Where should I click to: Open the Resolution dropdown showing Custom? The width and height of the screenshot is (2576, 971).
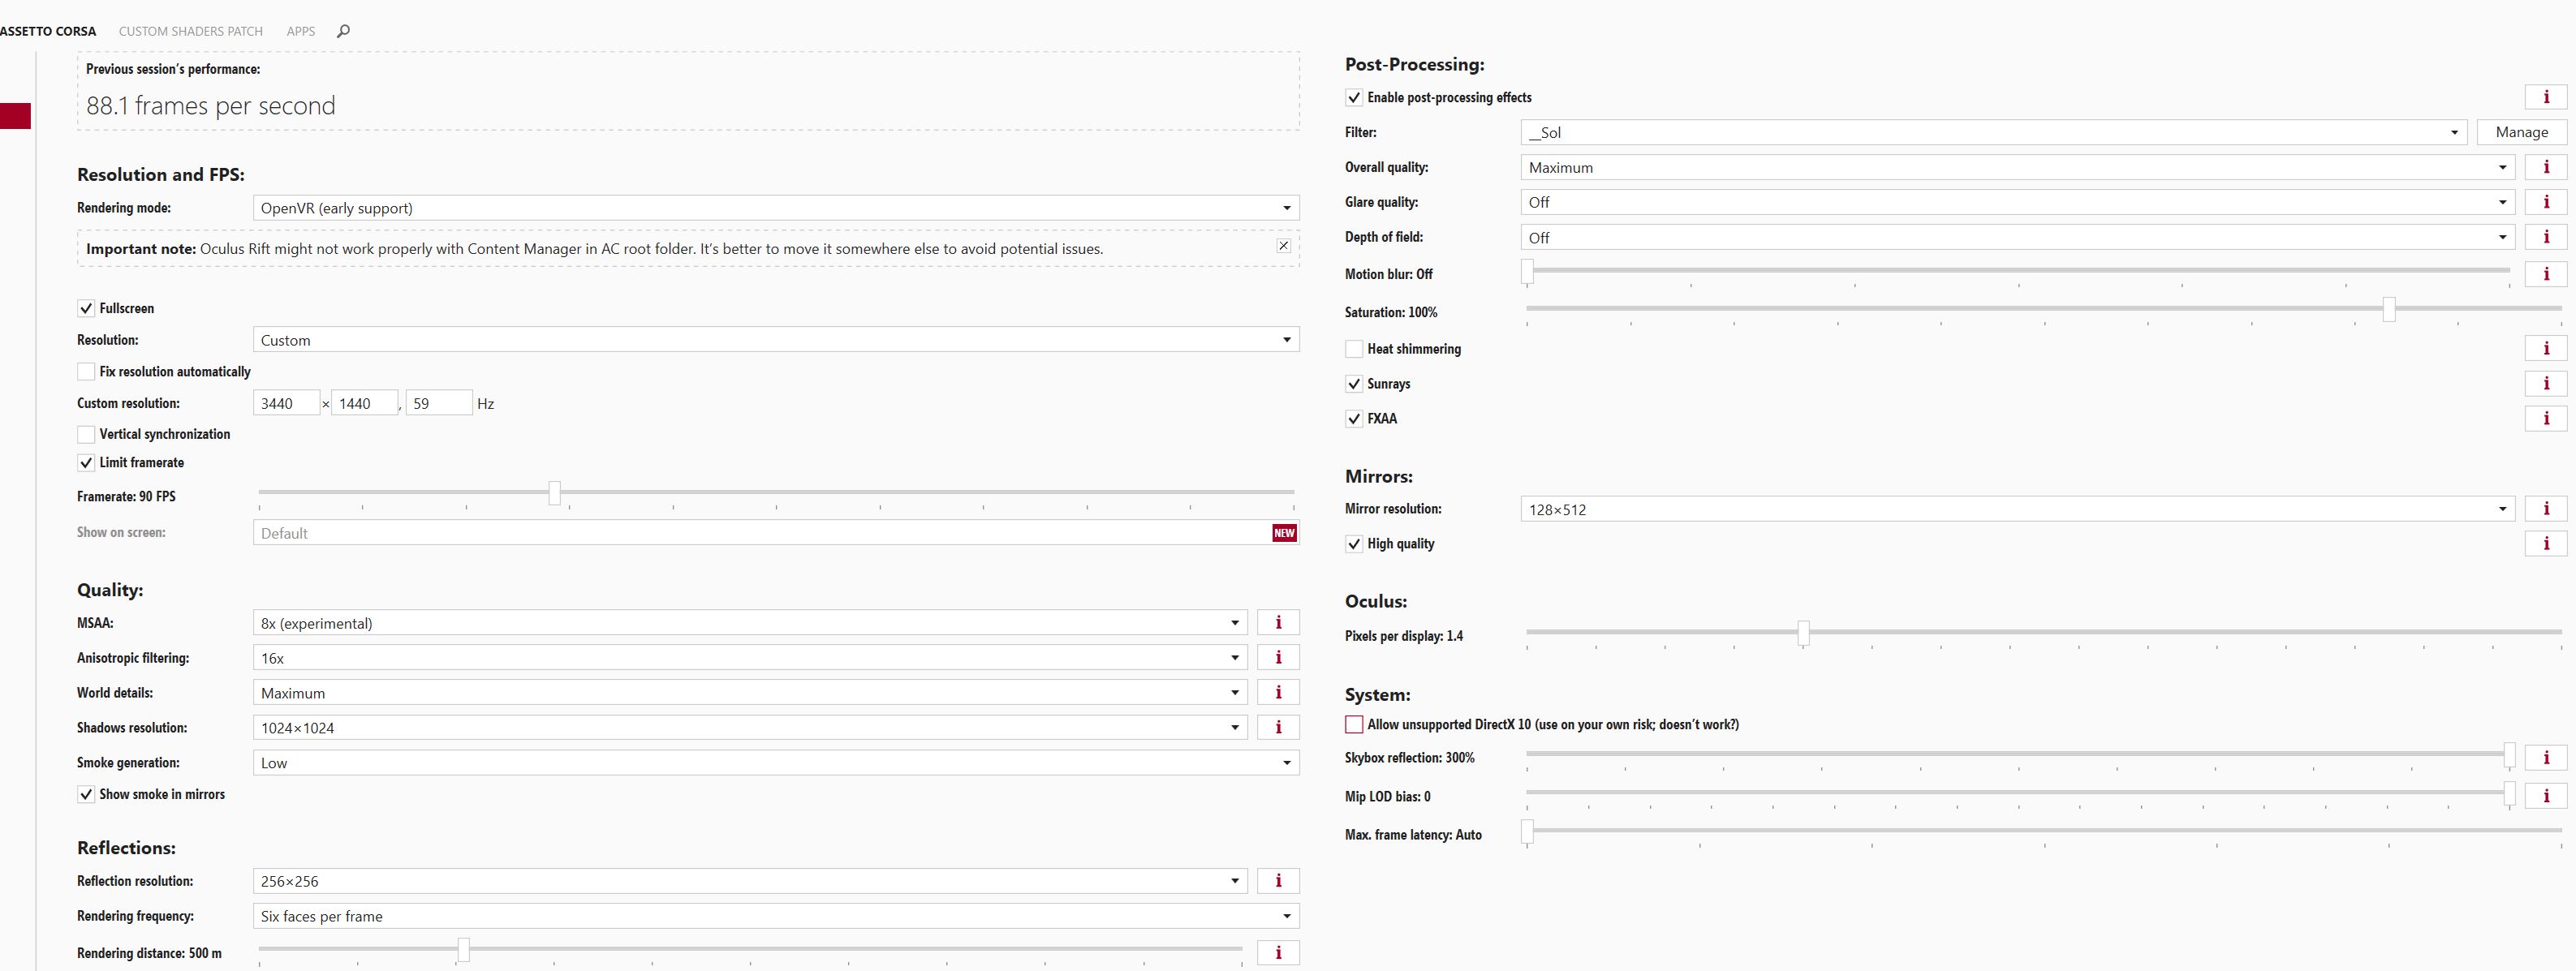click(776, 340)
